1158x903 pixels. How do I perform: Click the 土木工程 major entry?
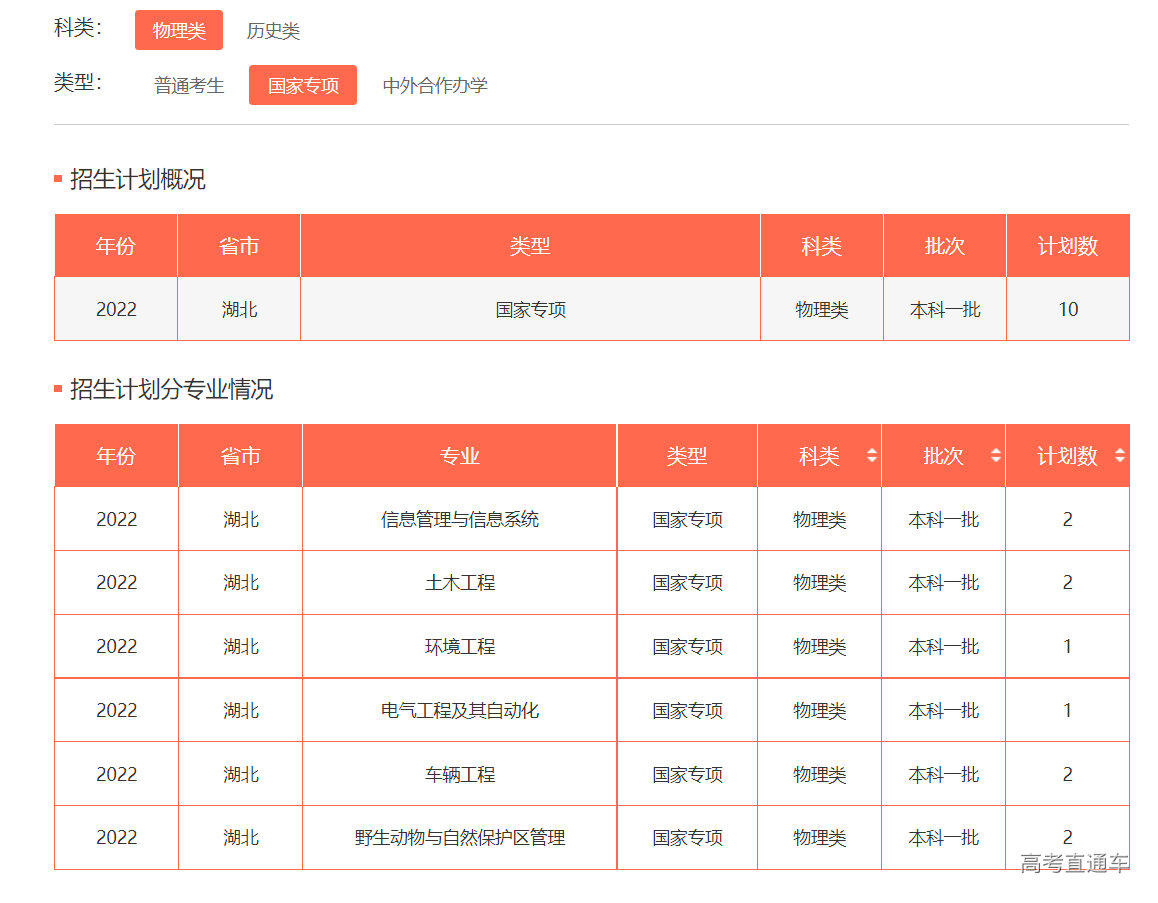point(459,583)
